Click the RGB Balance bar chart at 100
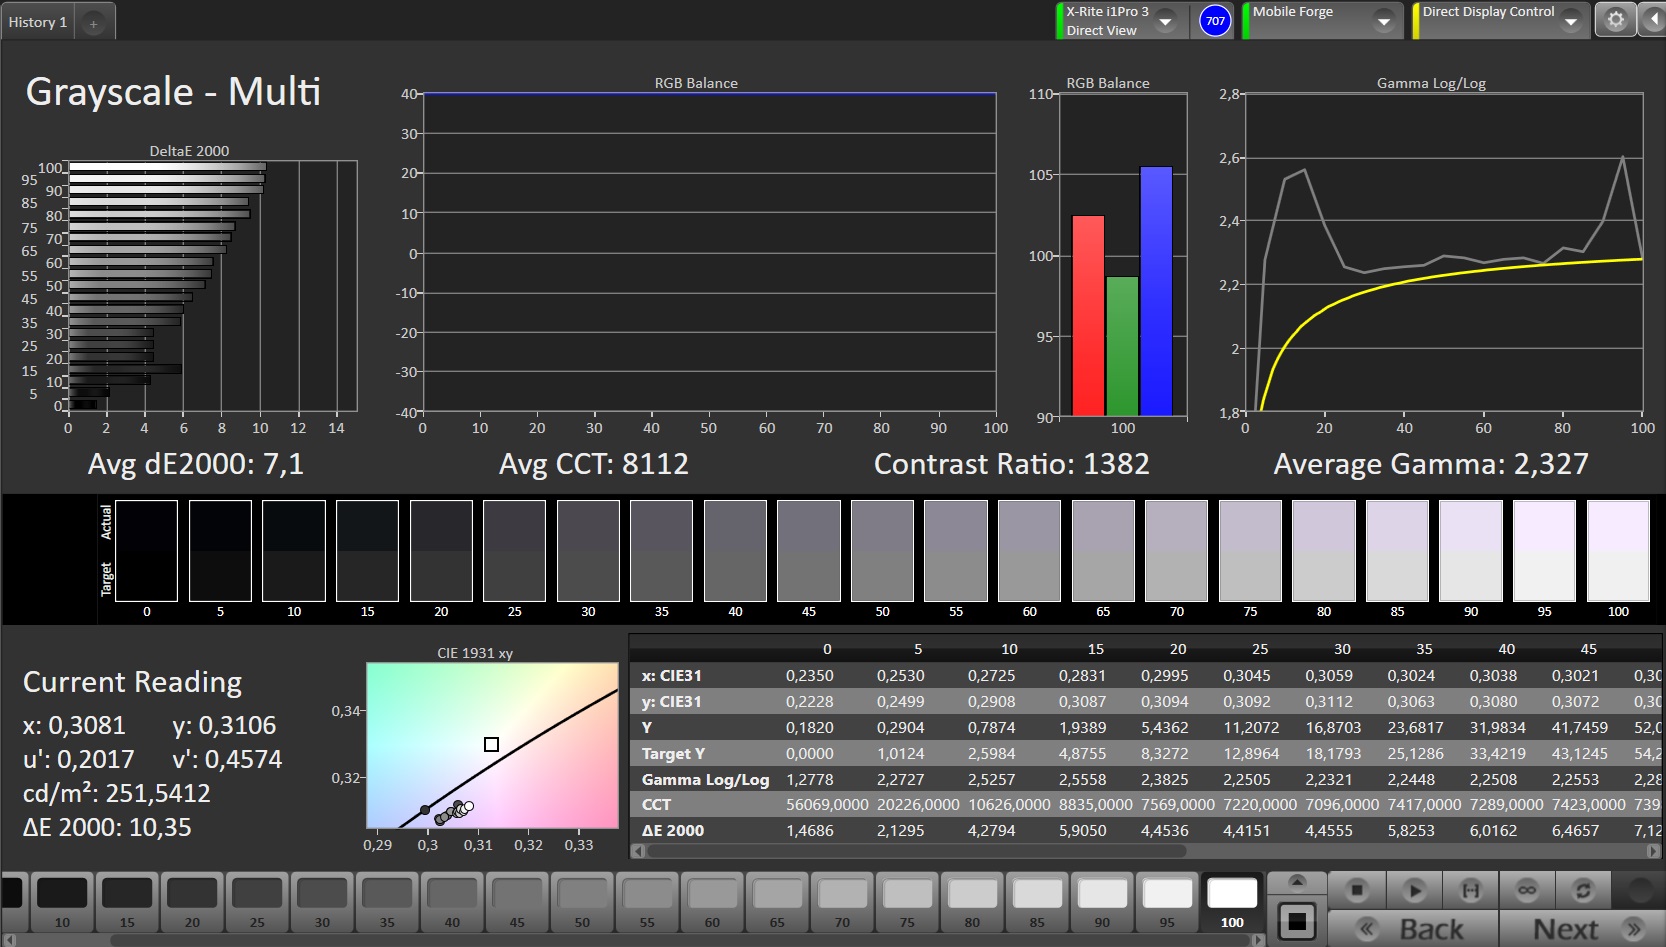This screenshot has width=1666, height=947. (x=1122, y=254)
